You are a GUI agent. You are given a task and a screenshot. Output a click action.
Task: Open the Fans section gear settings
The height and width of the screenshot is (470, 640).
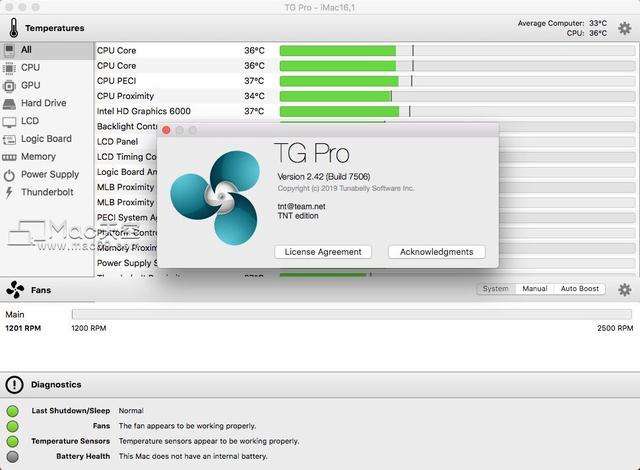[x=624, y=290]
